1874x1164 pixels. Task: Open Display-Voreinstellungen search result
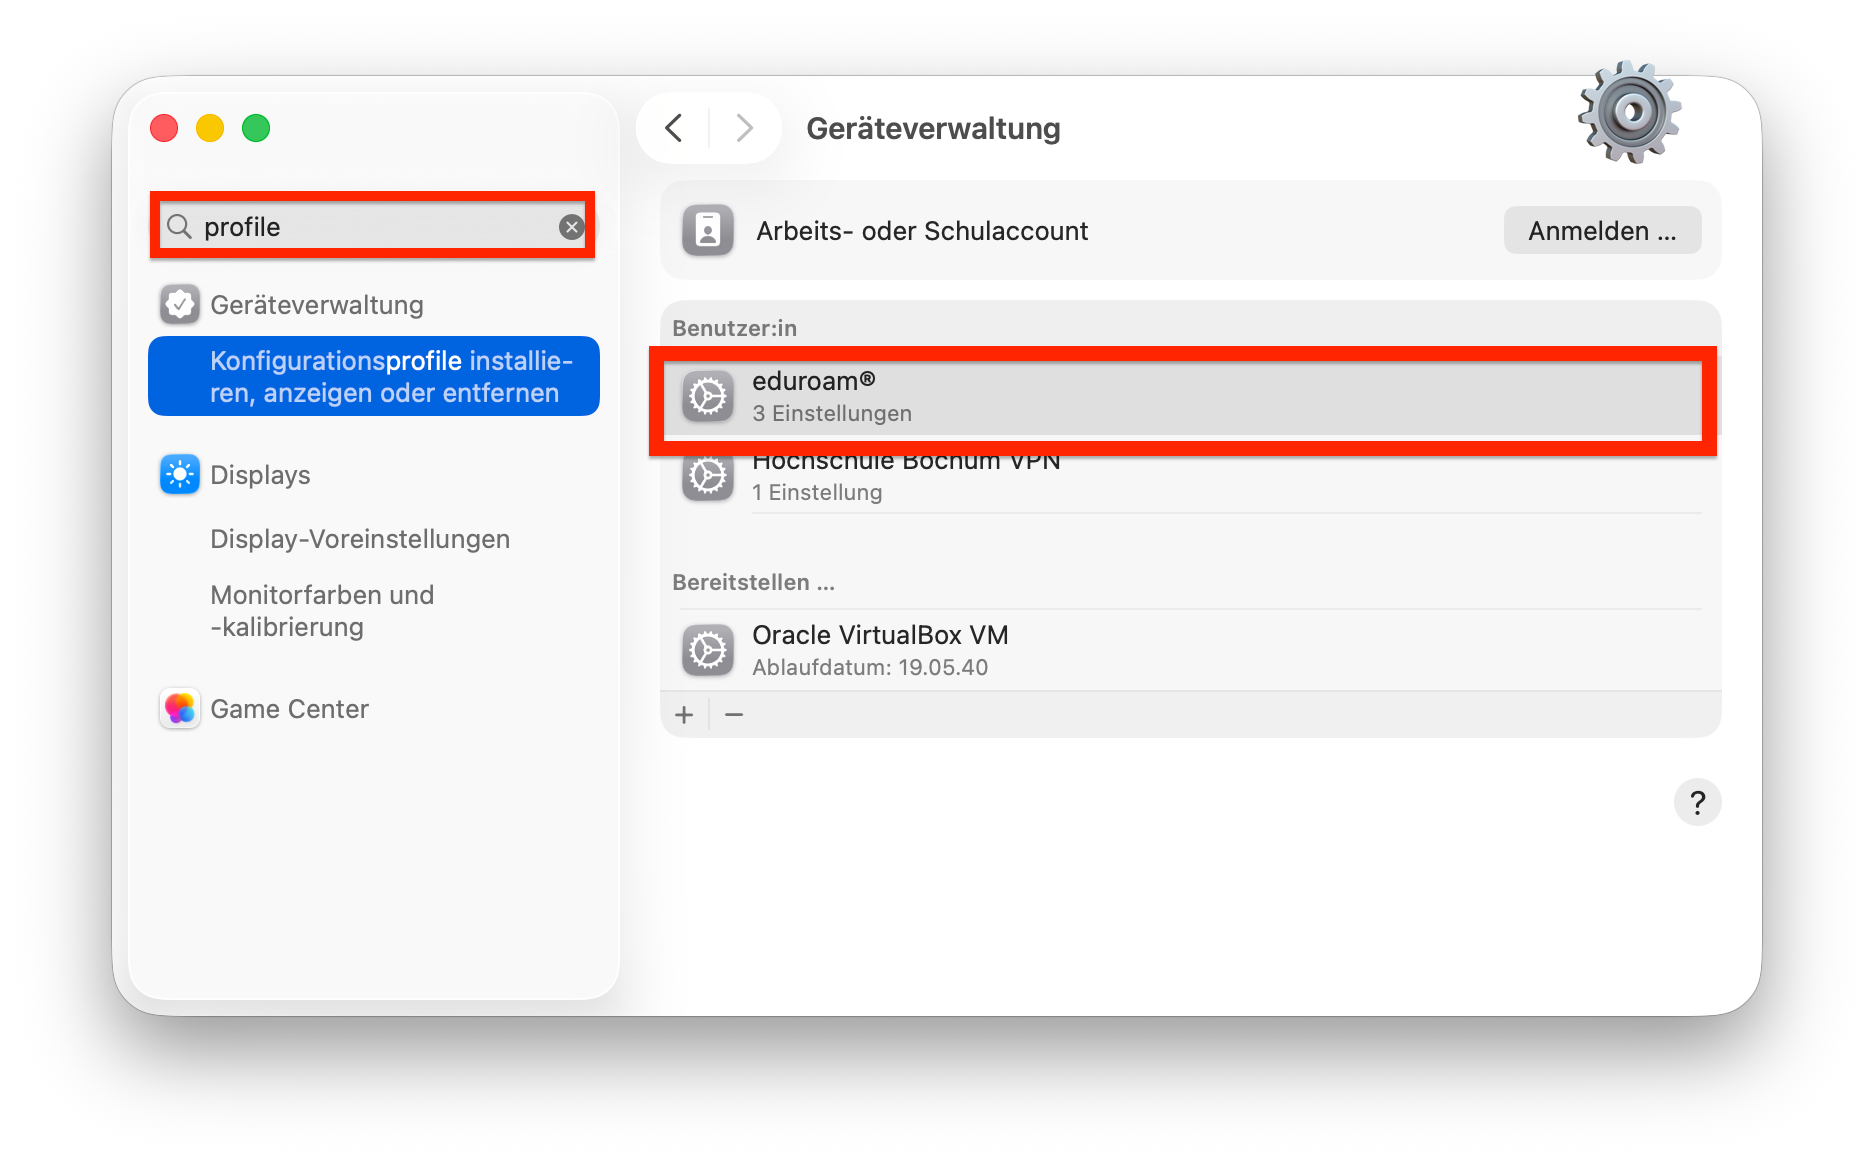360,539
